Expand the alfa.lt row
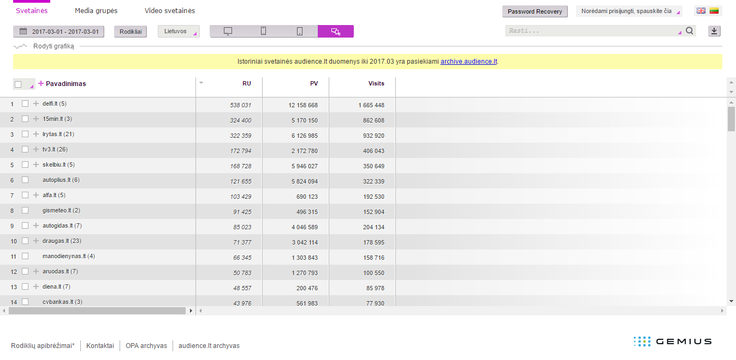Viewport: 736px width, 360px height. (36, 195)
